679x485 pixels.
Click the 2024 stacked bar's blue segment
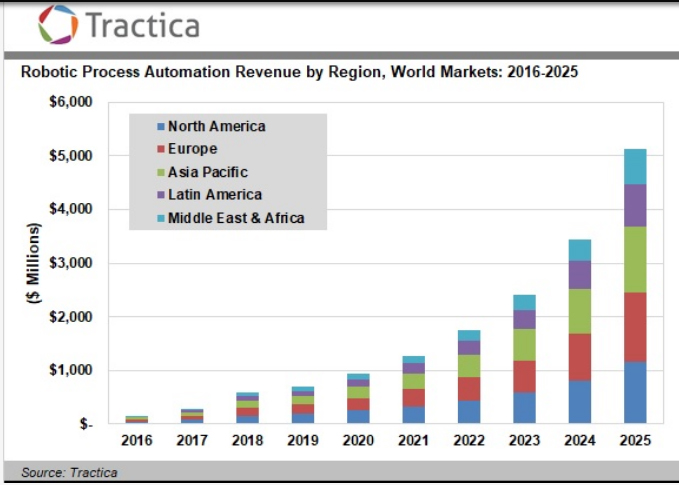pos(580,401)
